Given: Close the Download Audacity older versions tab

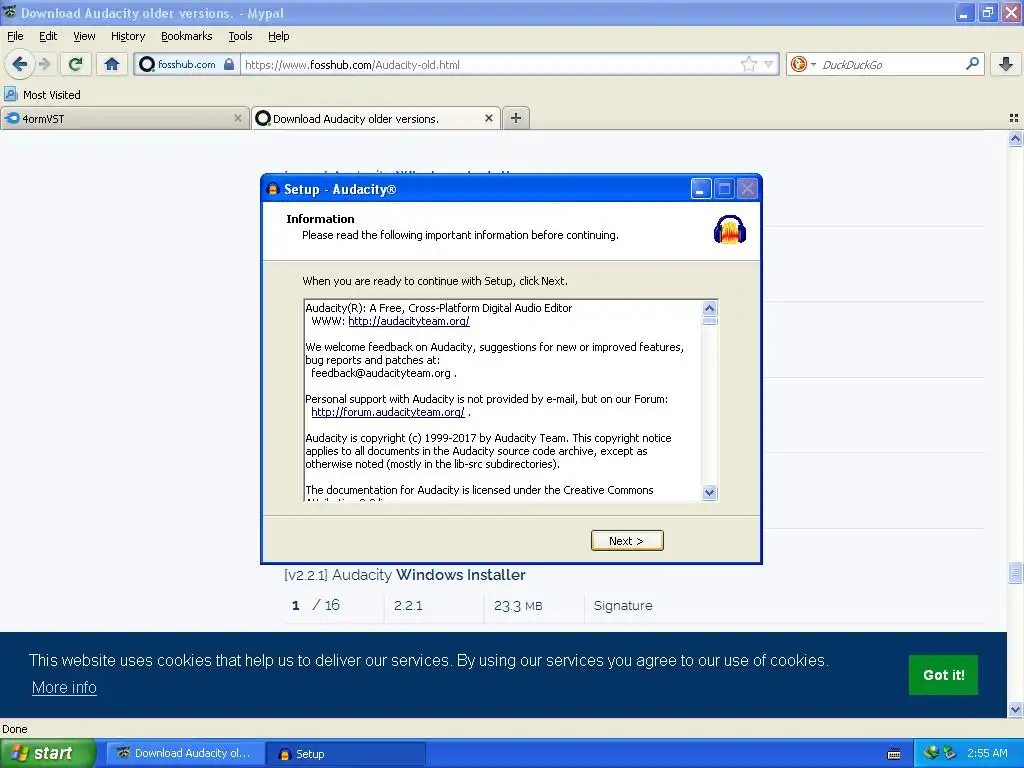Looking at the screenshot, I should [x=488, y=118].
